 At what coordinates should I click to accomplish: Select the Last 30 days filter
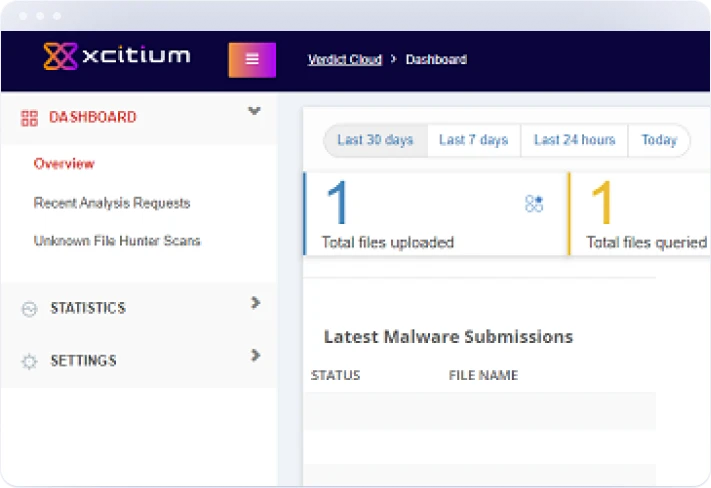click(x=375, y=140)
